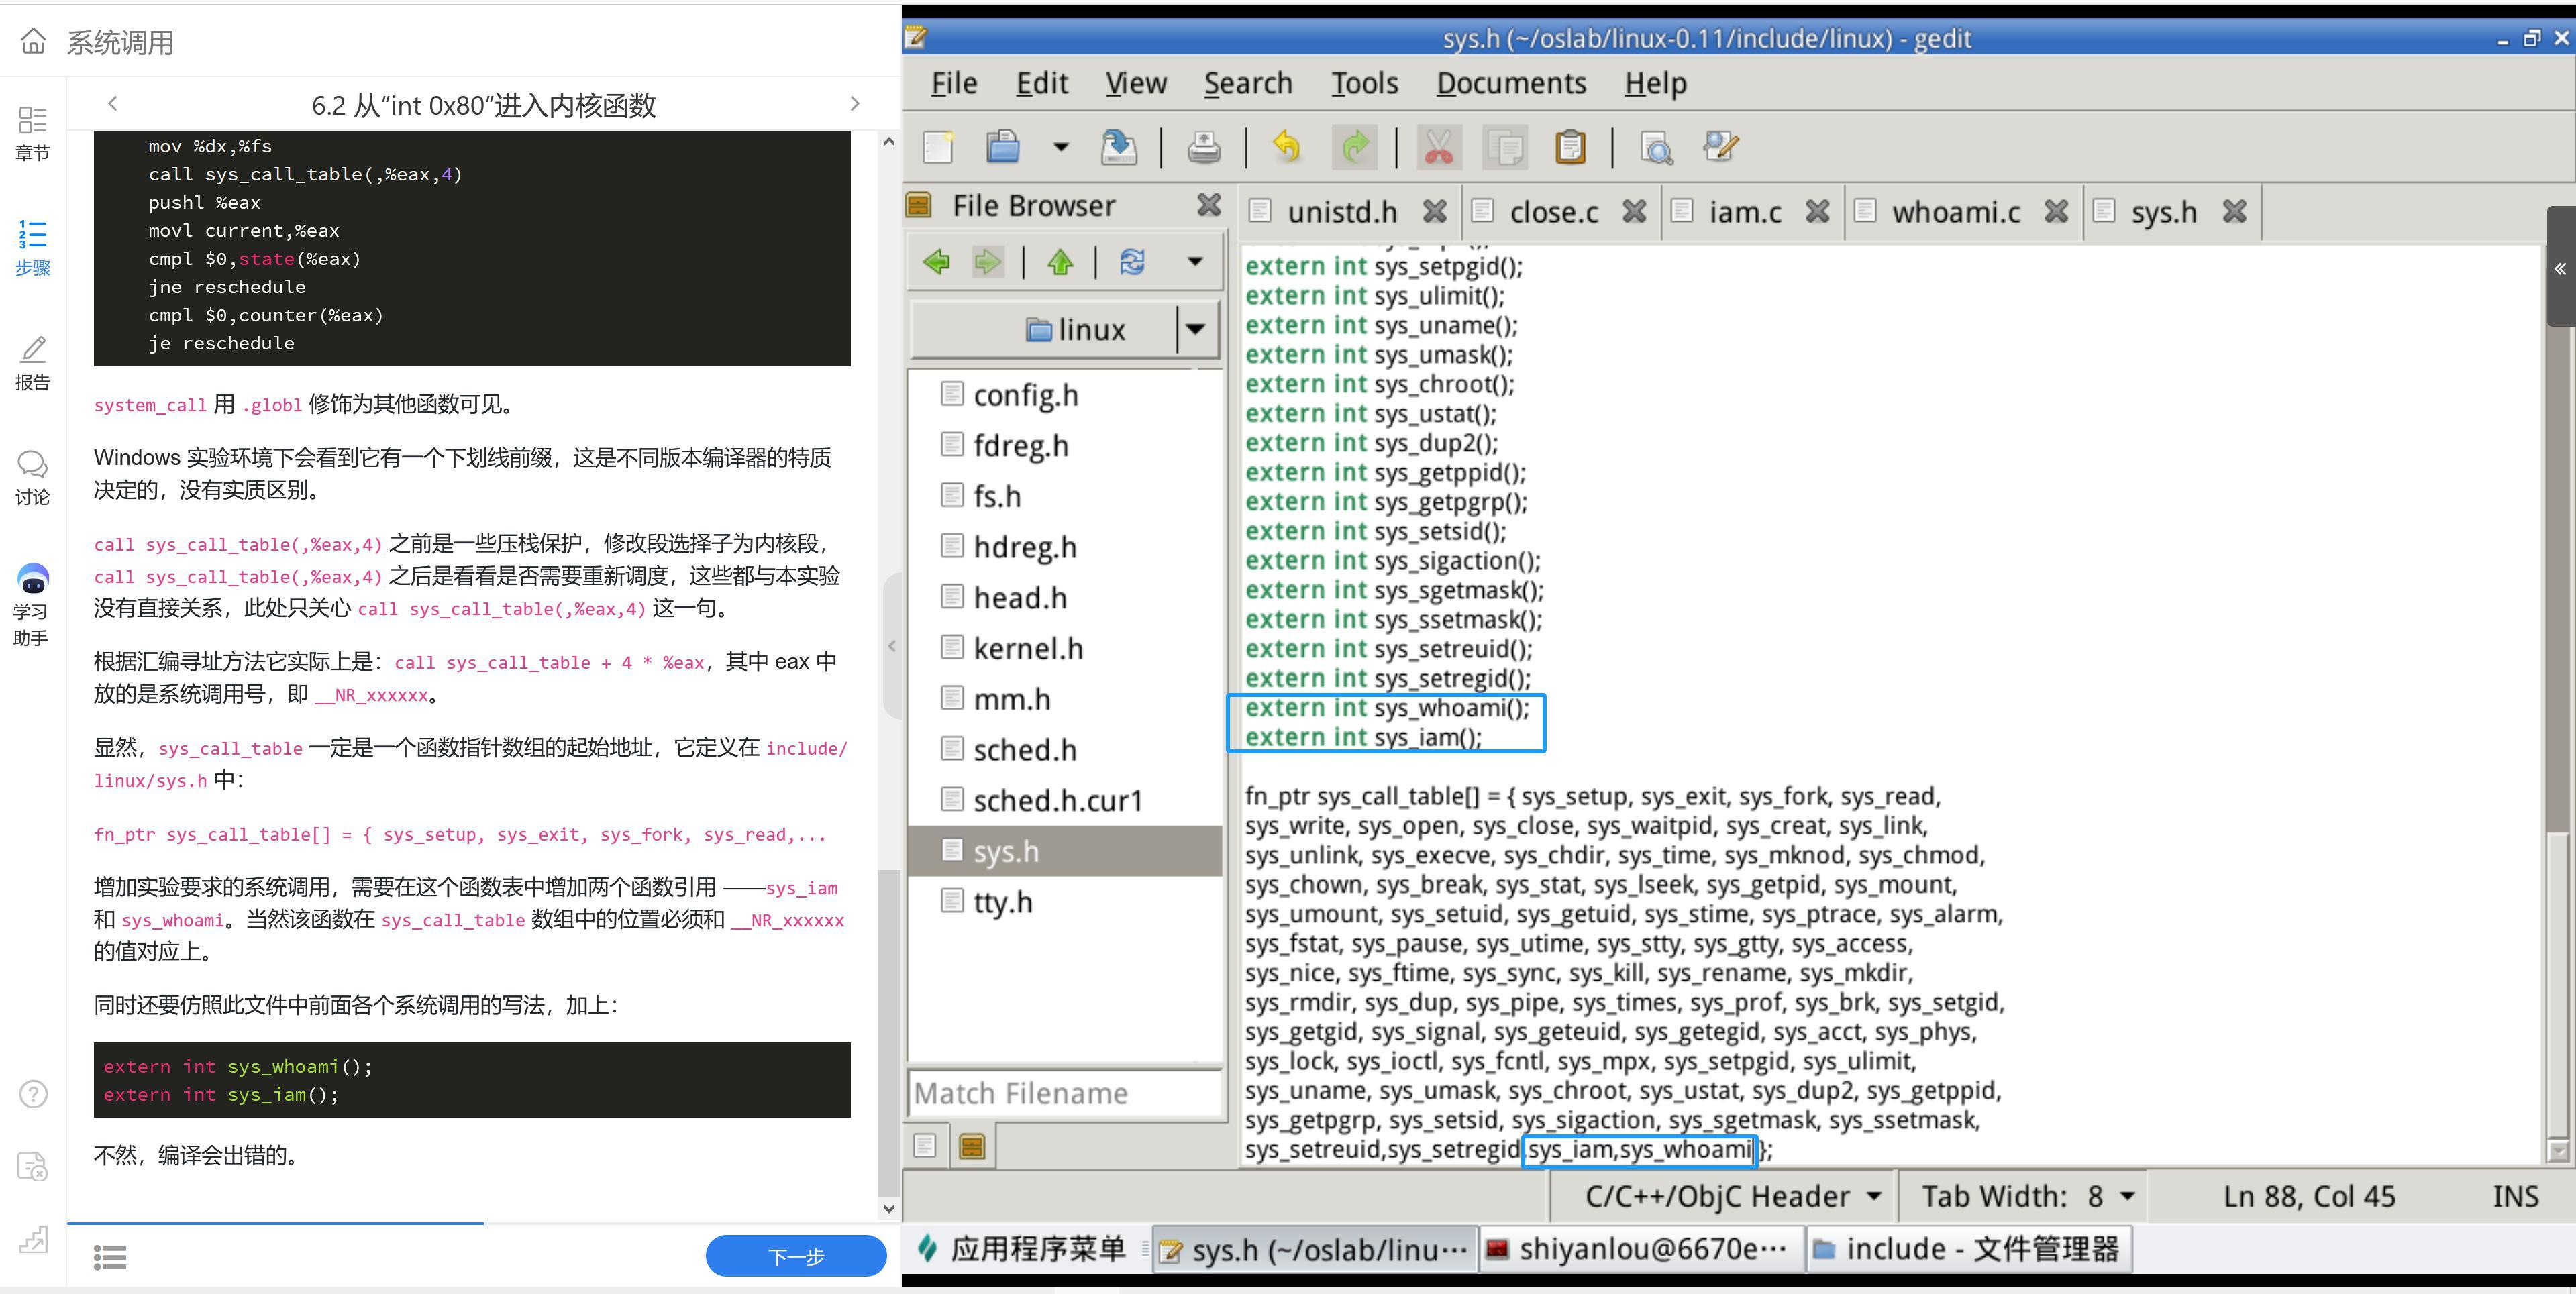This screenshot has width=2576, height=1294.
Task: Click the Match Filename input field
Action: [1064, 1093]
